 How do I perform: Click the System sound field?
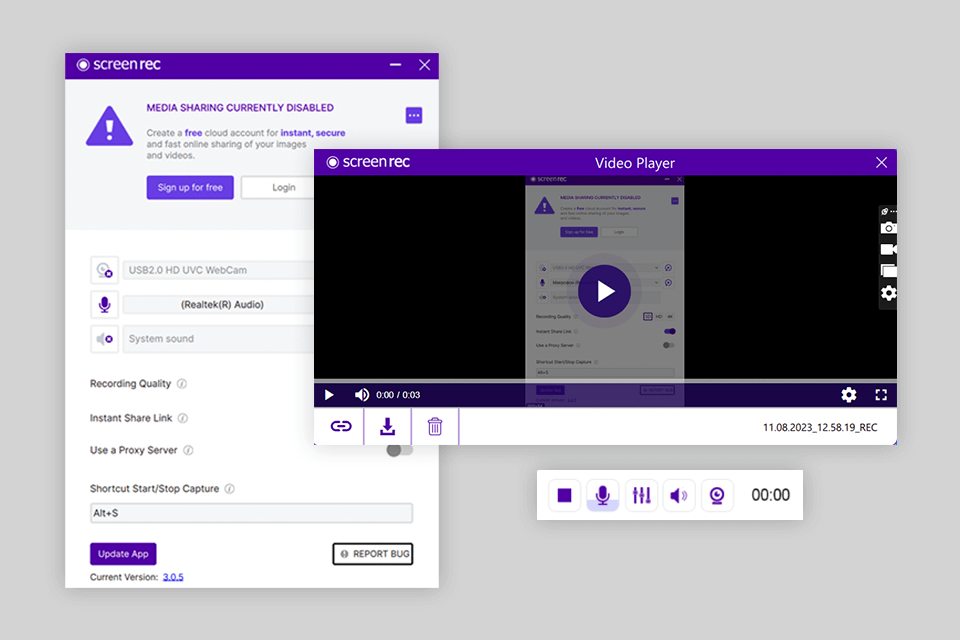point(219,339)
